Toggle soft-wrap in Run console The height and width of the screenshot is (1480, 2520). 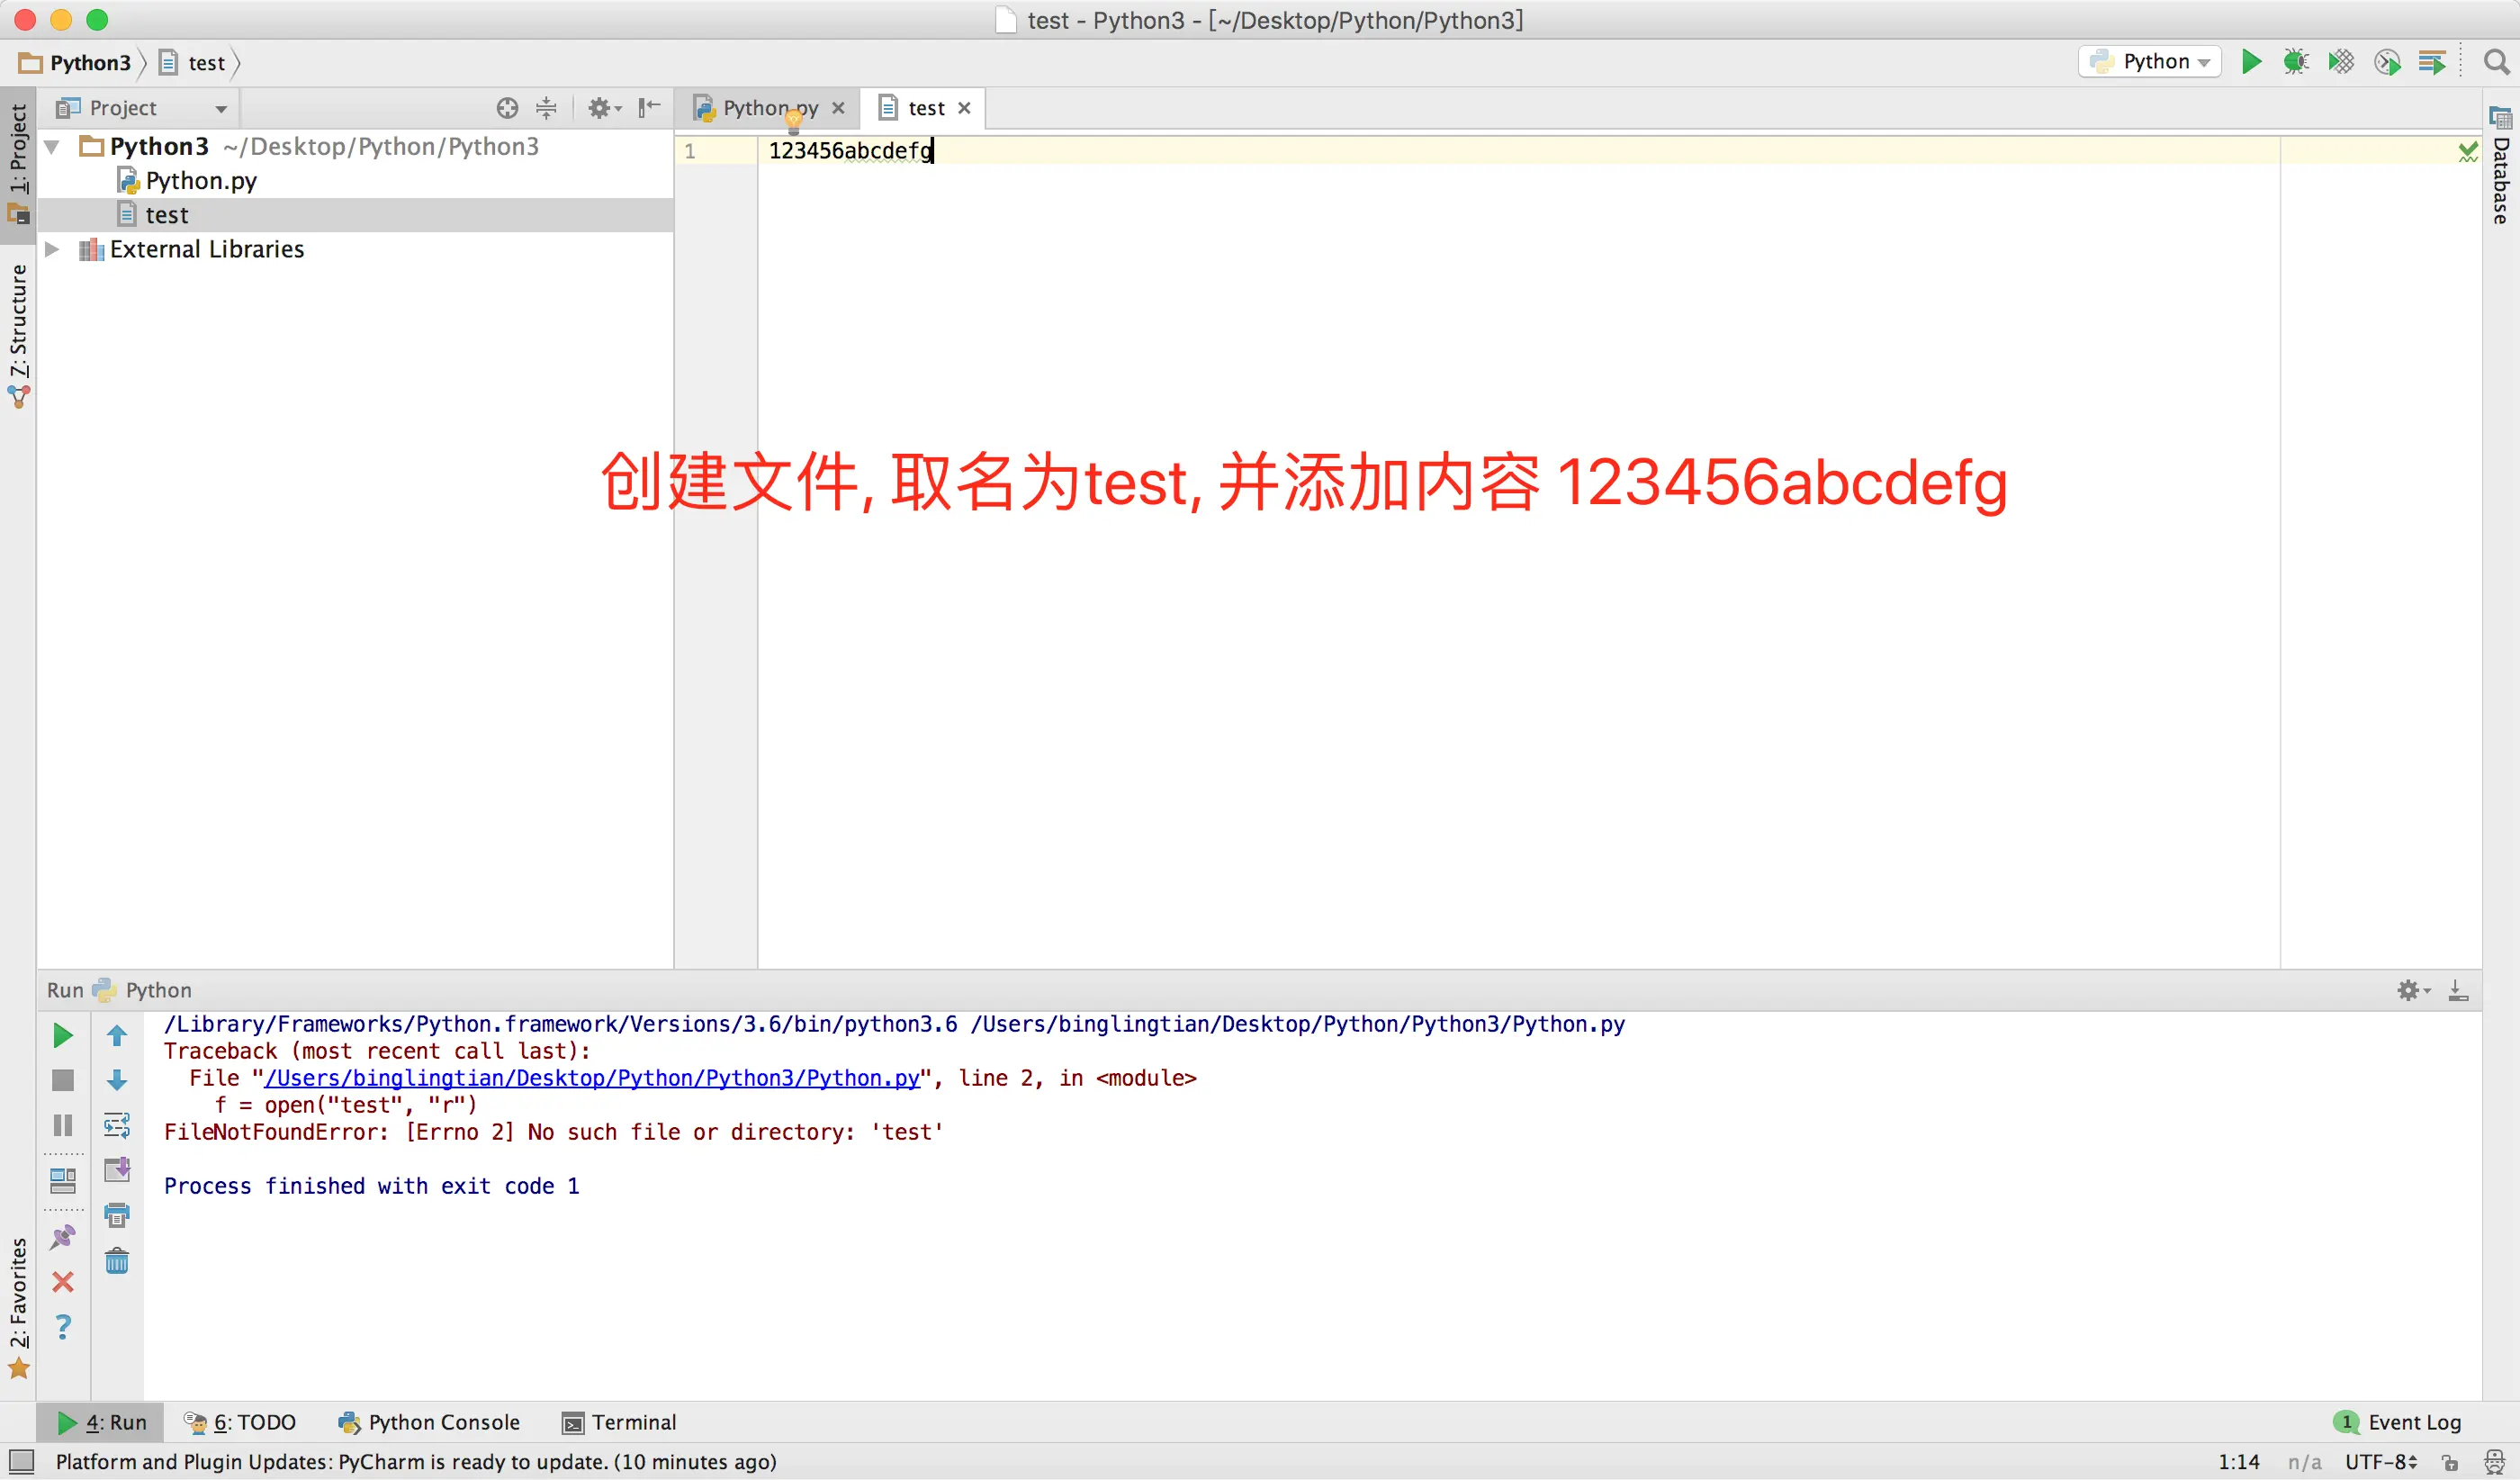click(117, 1125)
